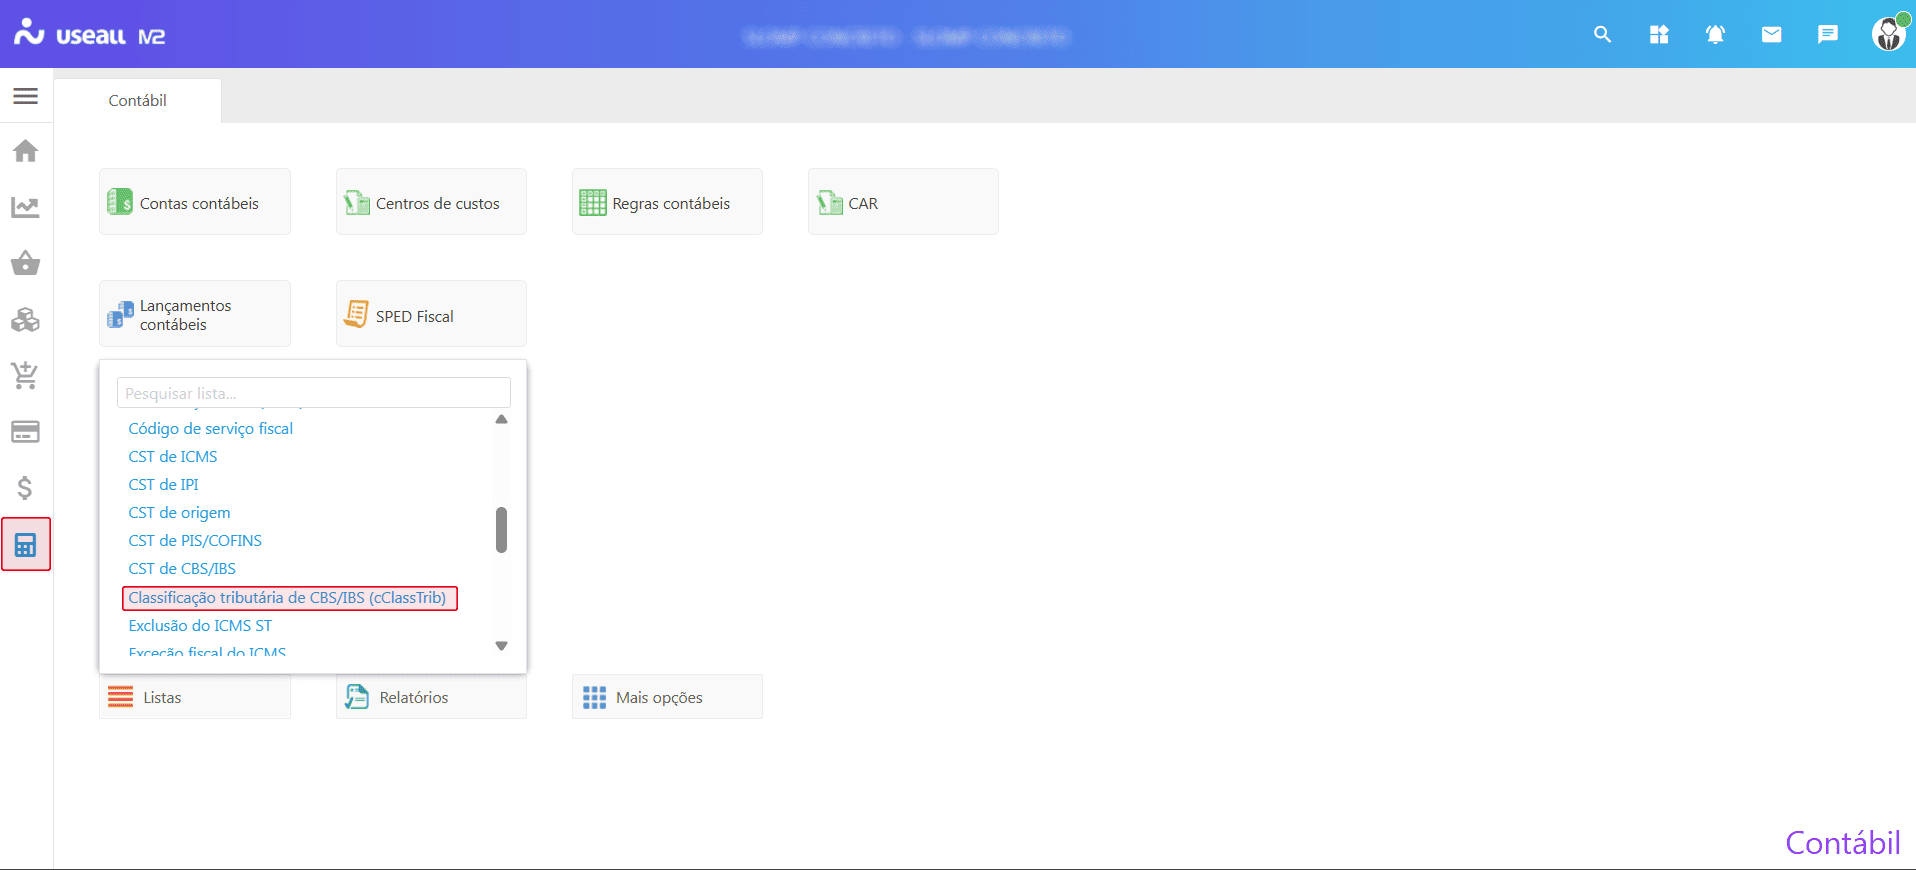Open notifications bell icon
Image resolution: width=1916 pixels, height=870 pixels.
tap(1715, 35)
